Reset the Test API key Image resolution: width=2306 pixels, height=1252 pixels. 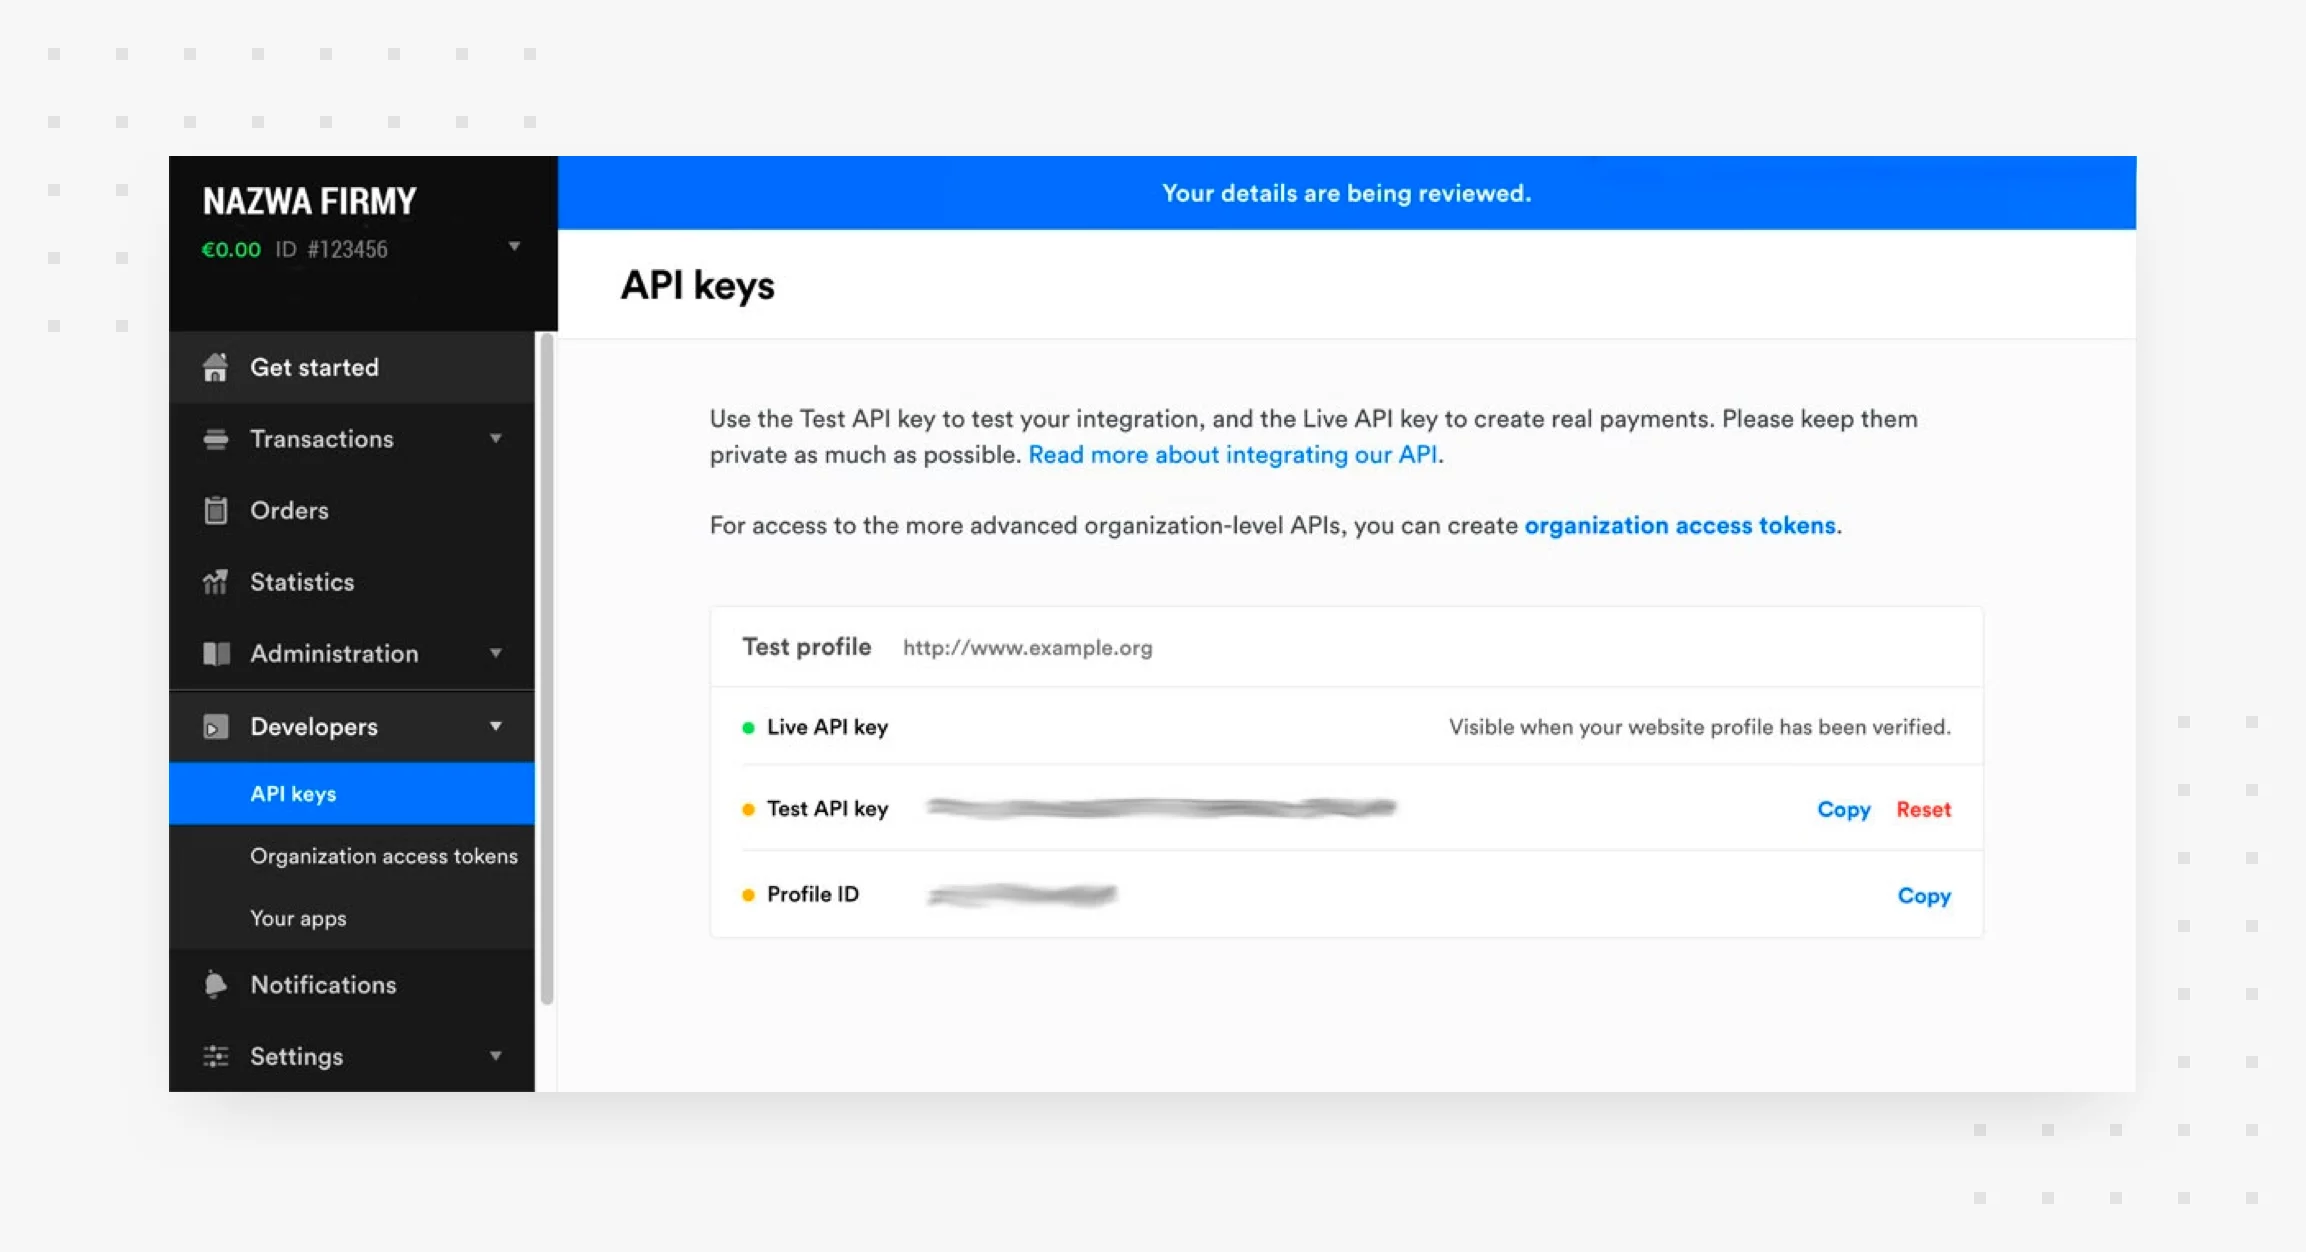[x=1923, y=809]
